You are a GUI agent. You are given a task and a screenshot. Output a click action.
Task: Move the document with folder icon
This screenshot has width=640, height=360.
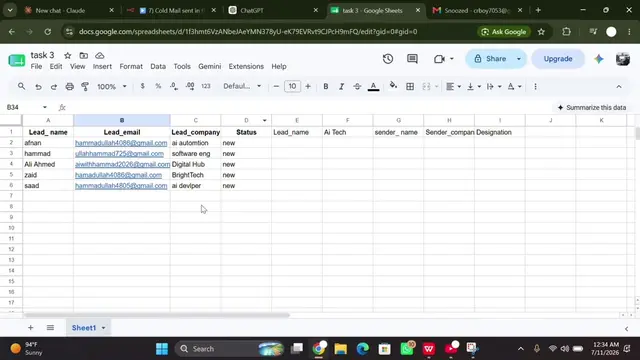[84, 56]
